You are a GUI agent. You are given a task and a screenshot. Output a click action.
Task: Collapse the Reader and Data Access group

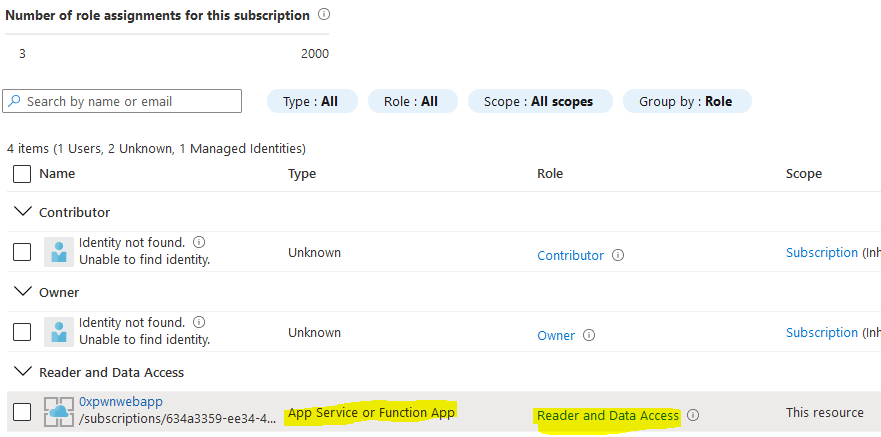[22, 372]
